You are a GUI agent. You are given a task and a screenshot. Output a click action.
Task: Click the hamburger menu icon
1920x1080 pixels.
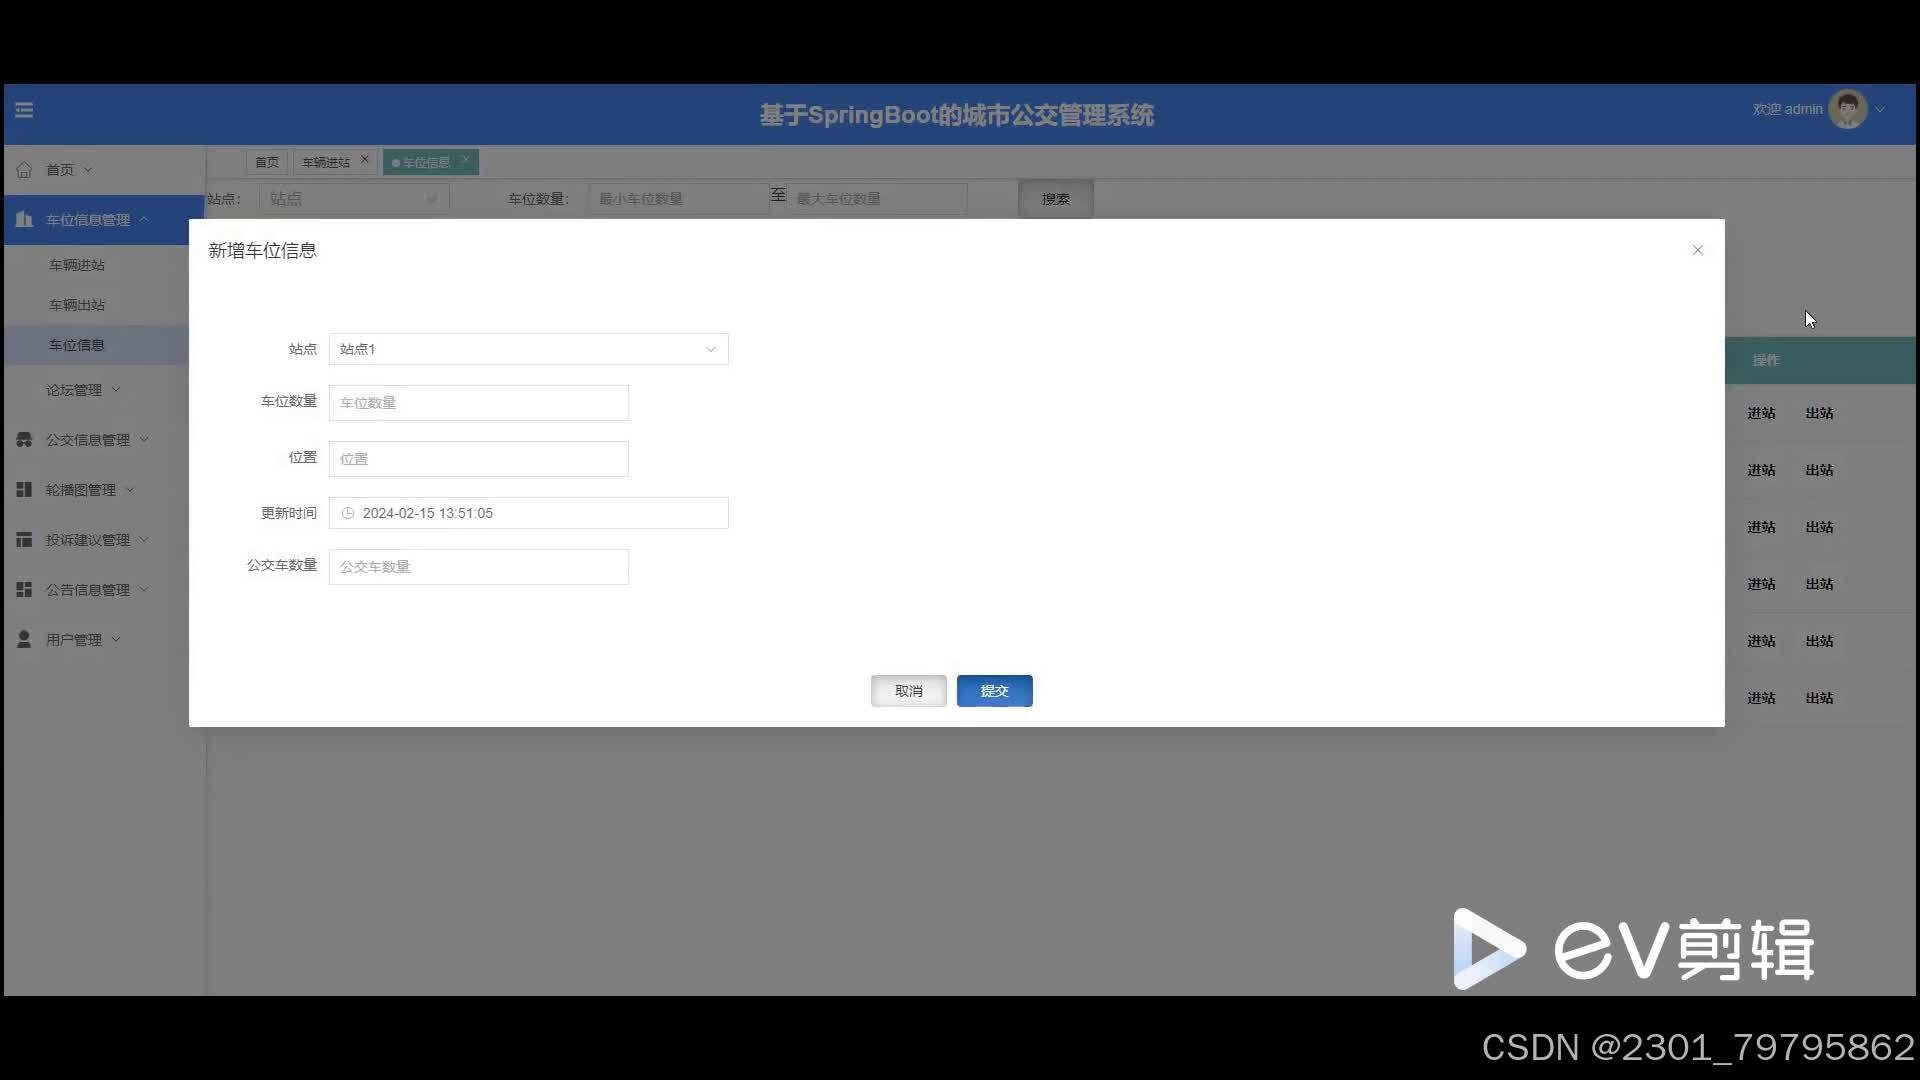[24, 110]
